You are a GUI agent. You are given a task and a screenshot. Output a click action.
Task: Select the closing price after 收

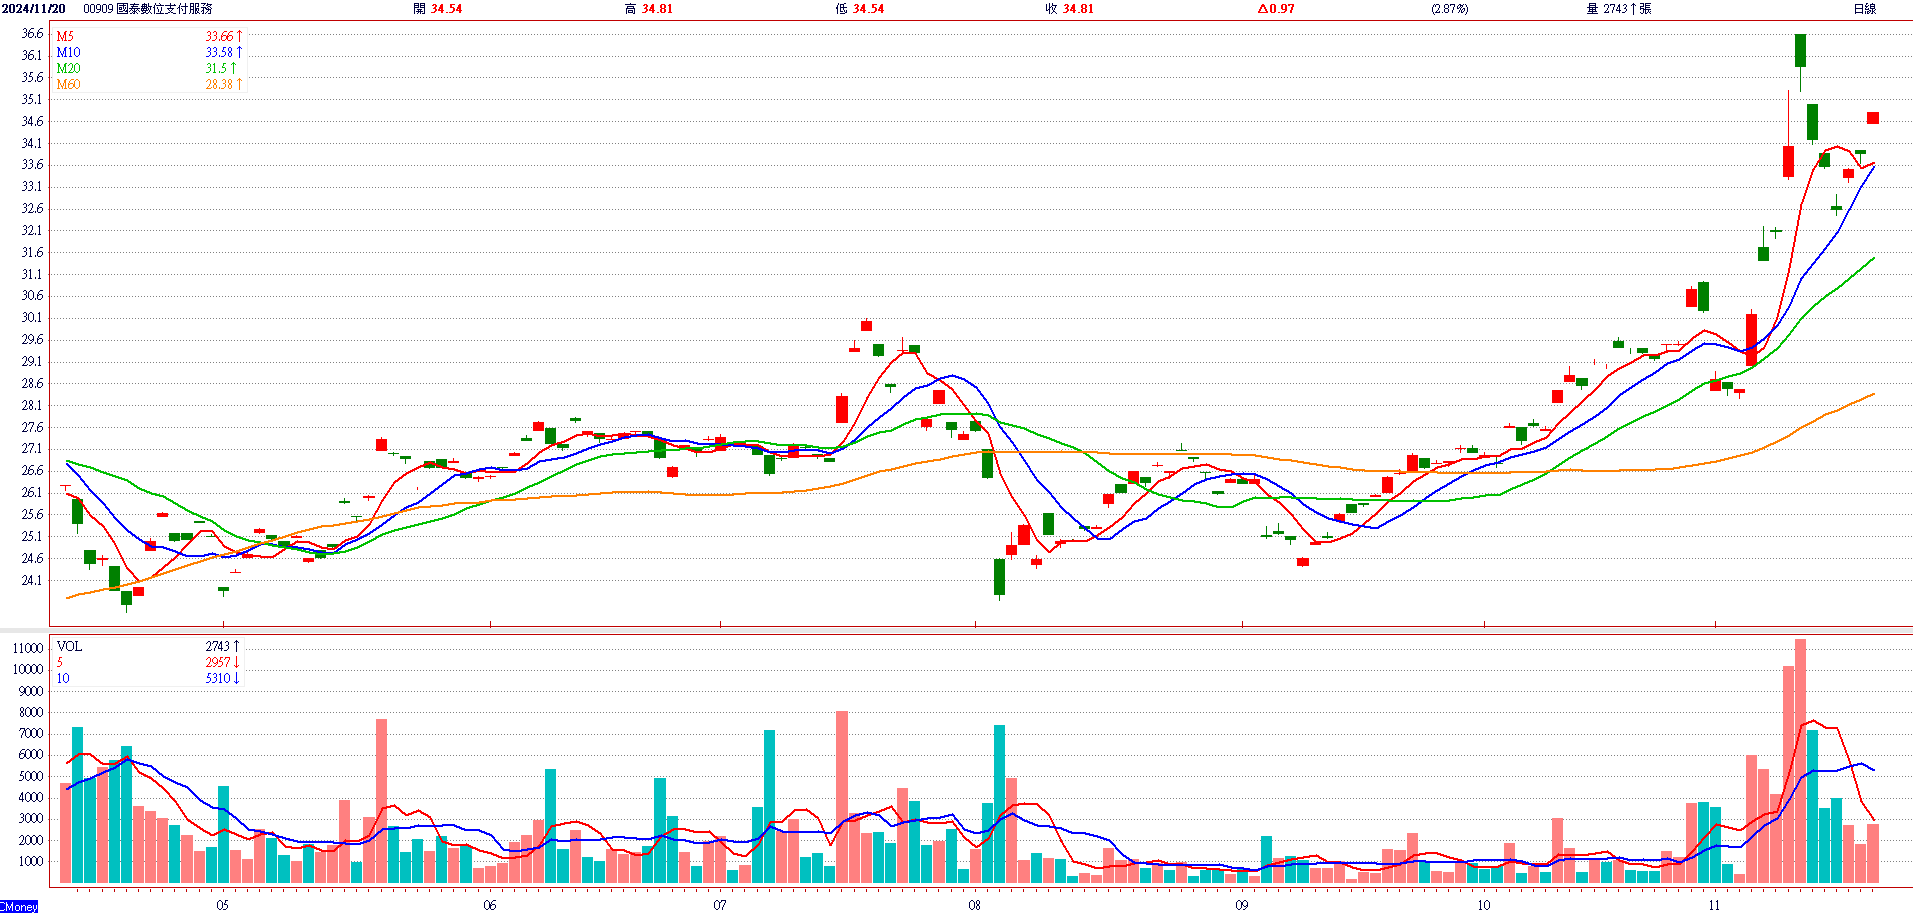tap(1078, 9)
